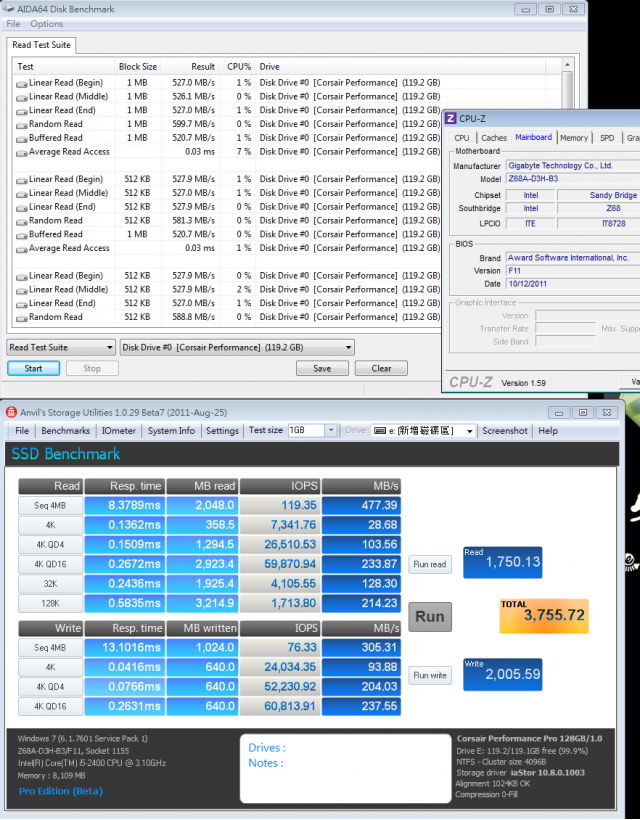The image size is (640, 820).
Task: Click the Z68A-D3H-B3 model field in CPU-Z
Action: (x=573, y=179)
